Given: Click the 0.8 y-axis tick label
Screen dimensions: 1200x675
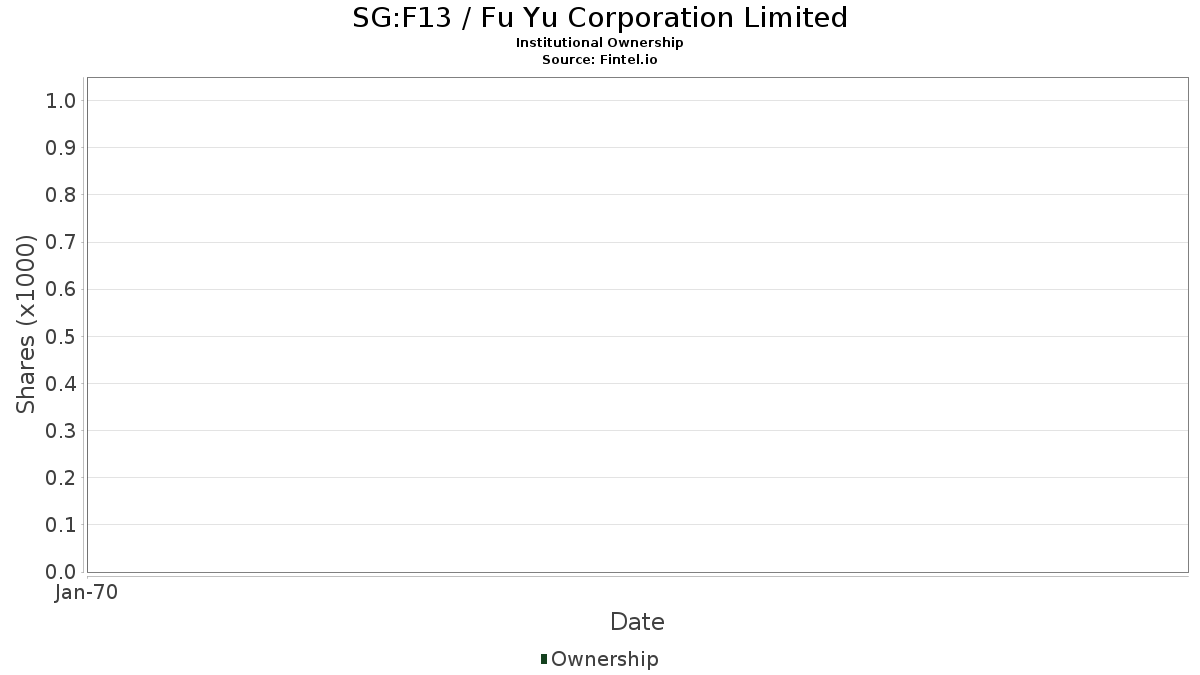Looking at the screenshot, I should [x=61, y=195].
